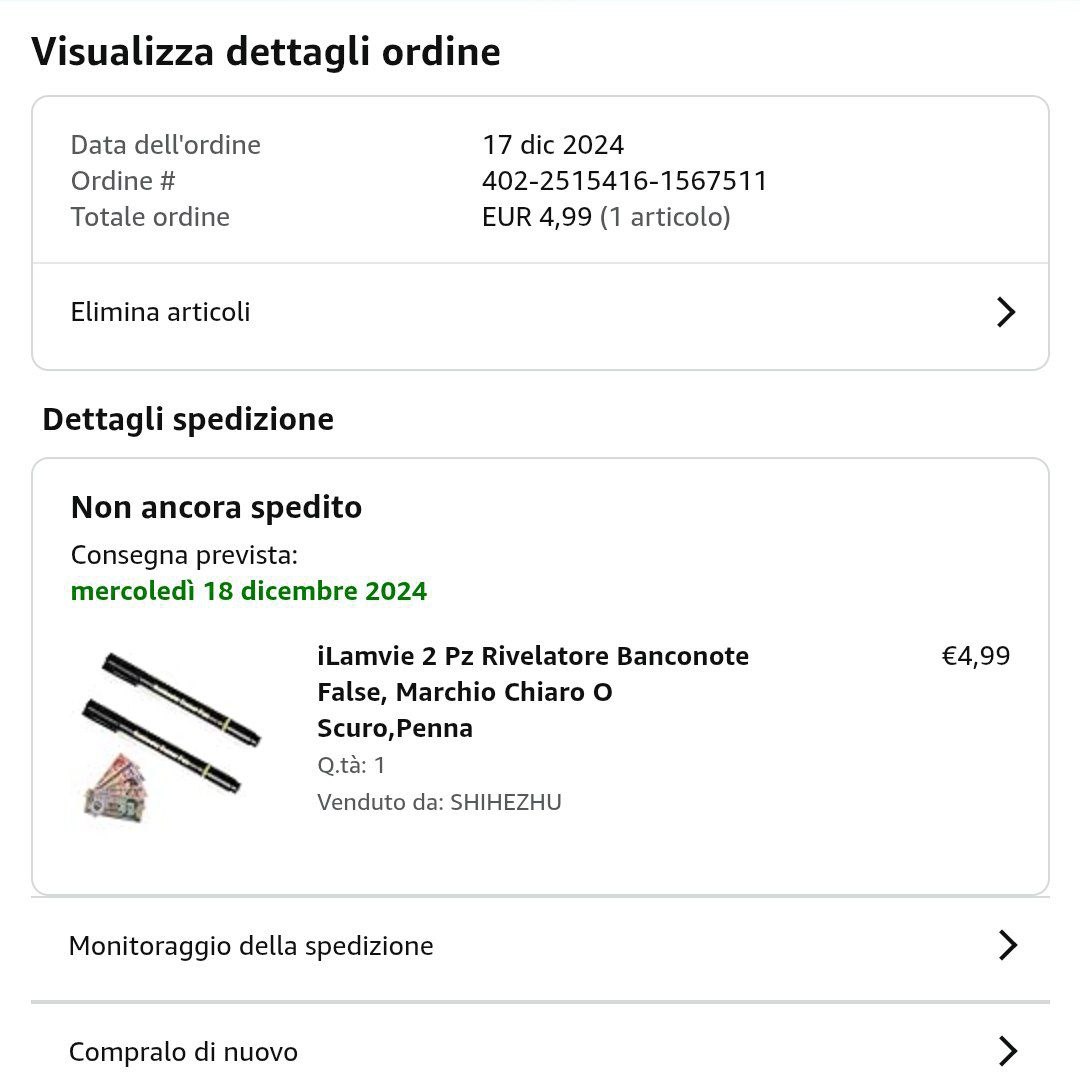Click the Dettagli spedizione section heading
The height and width of the screenshot is (1086, 1080).
tap(188, 420)
